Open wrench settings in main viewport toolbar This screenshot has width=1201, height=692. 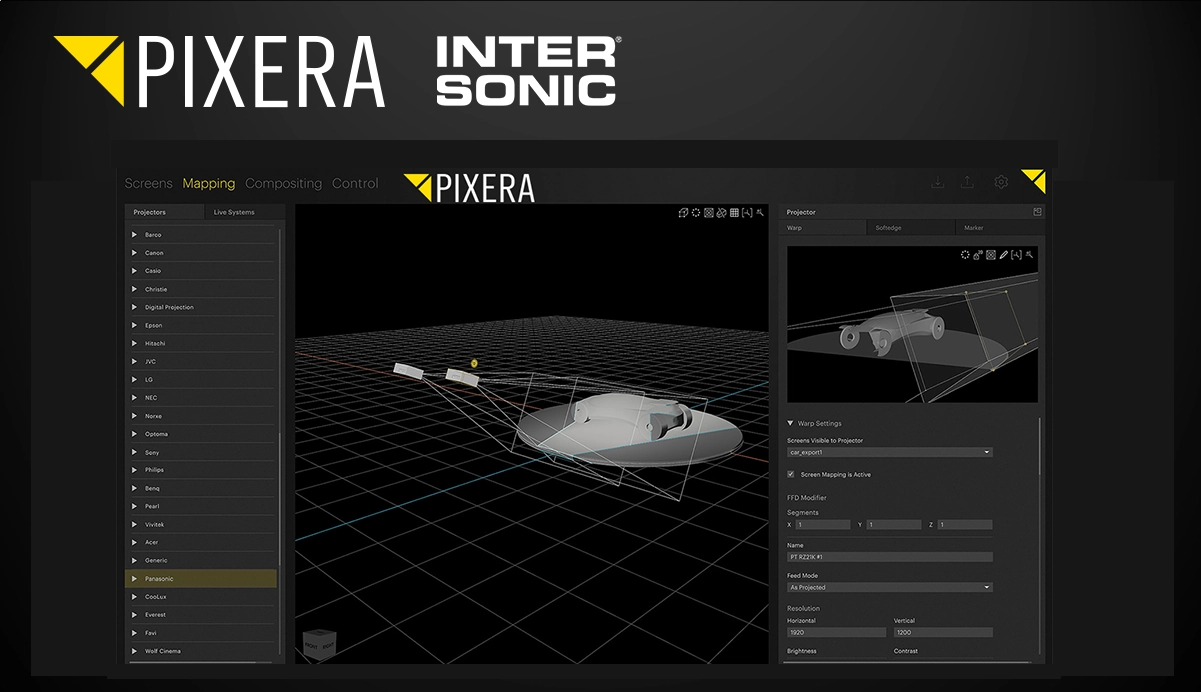pos(760,212)
